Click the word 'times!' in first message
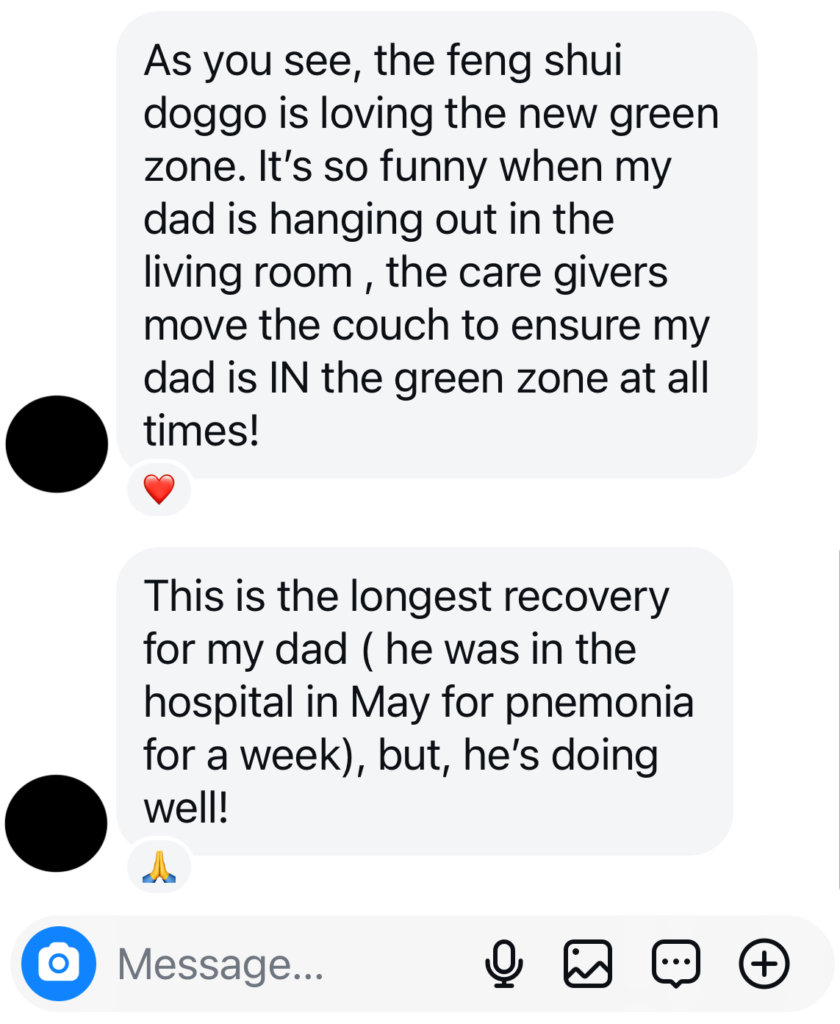Screen dimensions: 840x1024 point(201,432)
